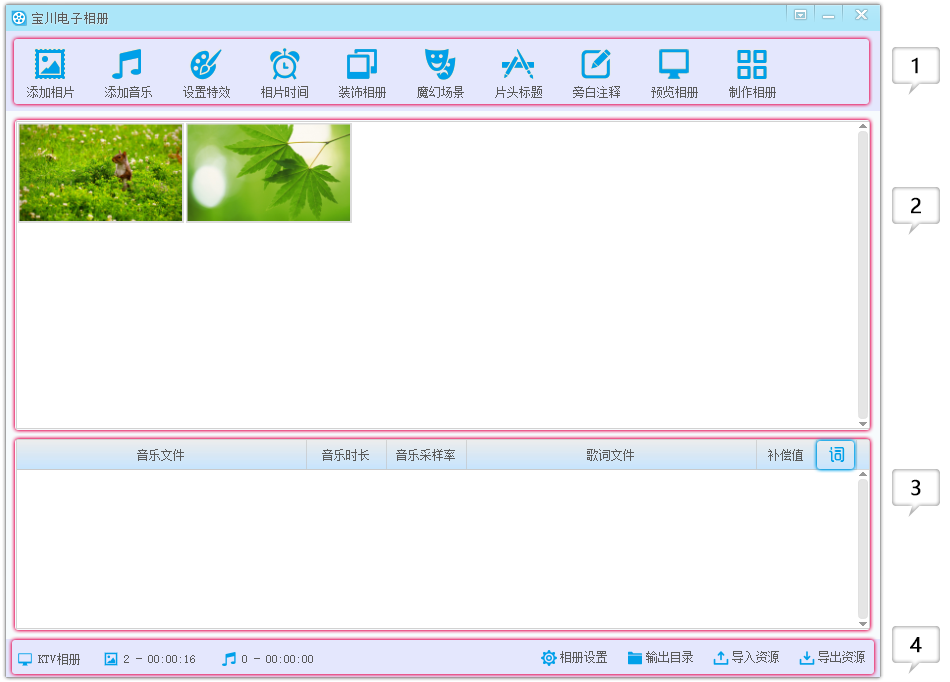
Task: Select the 装饰相册 decorate album tool
Action: coord(362,73)
